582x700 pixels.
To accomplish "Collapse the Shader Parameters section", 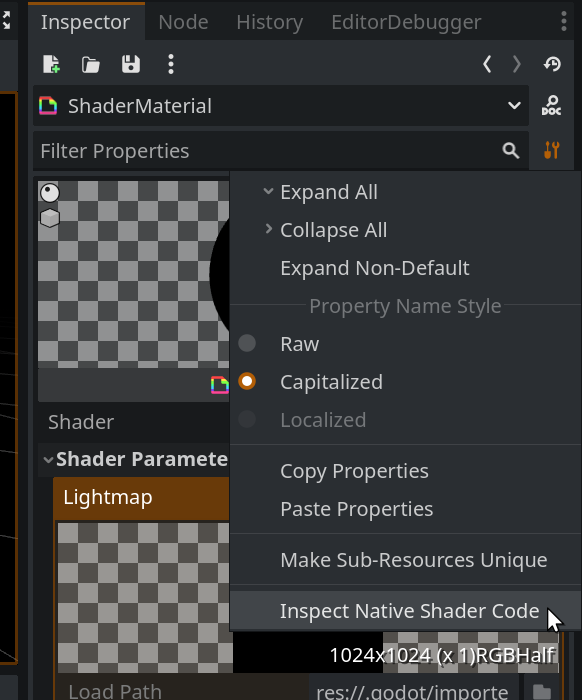I will (x=48, y=459).
